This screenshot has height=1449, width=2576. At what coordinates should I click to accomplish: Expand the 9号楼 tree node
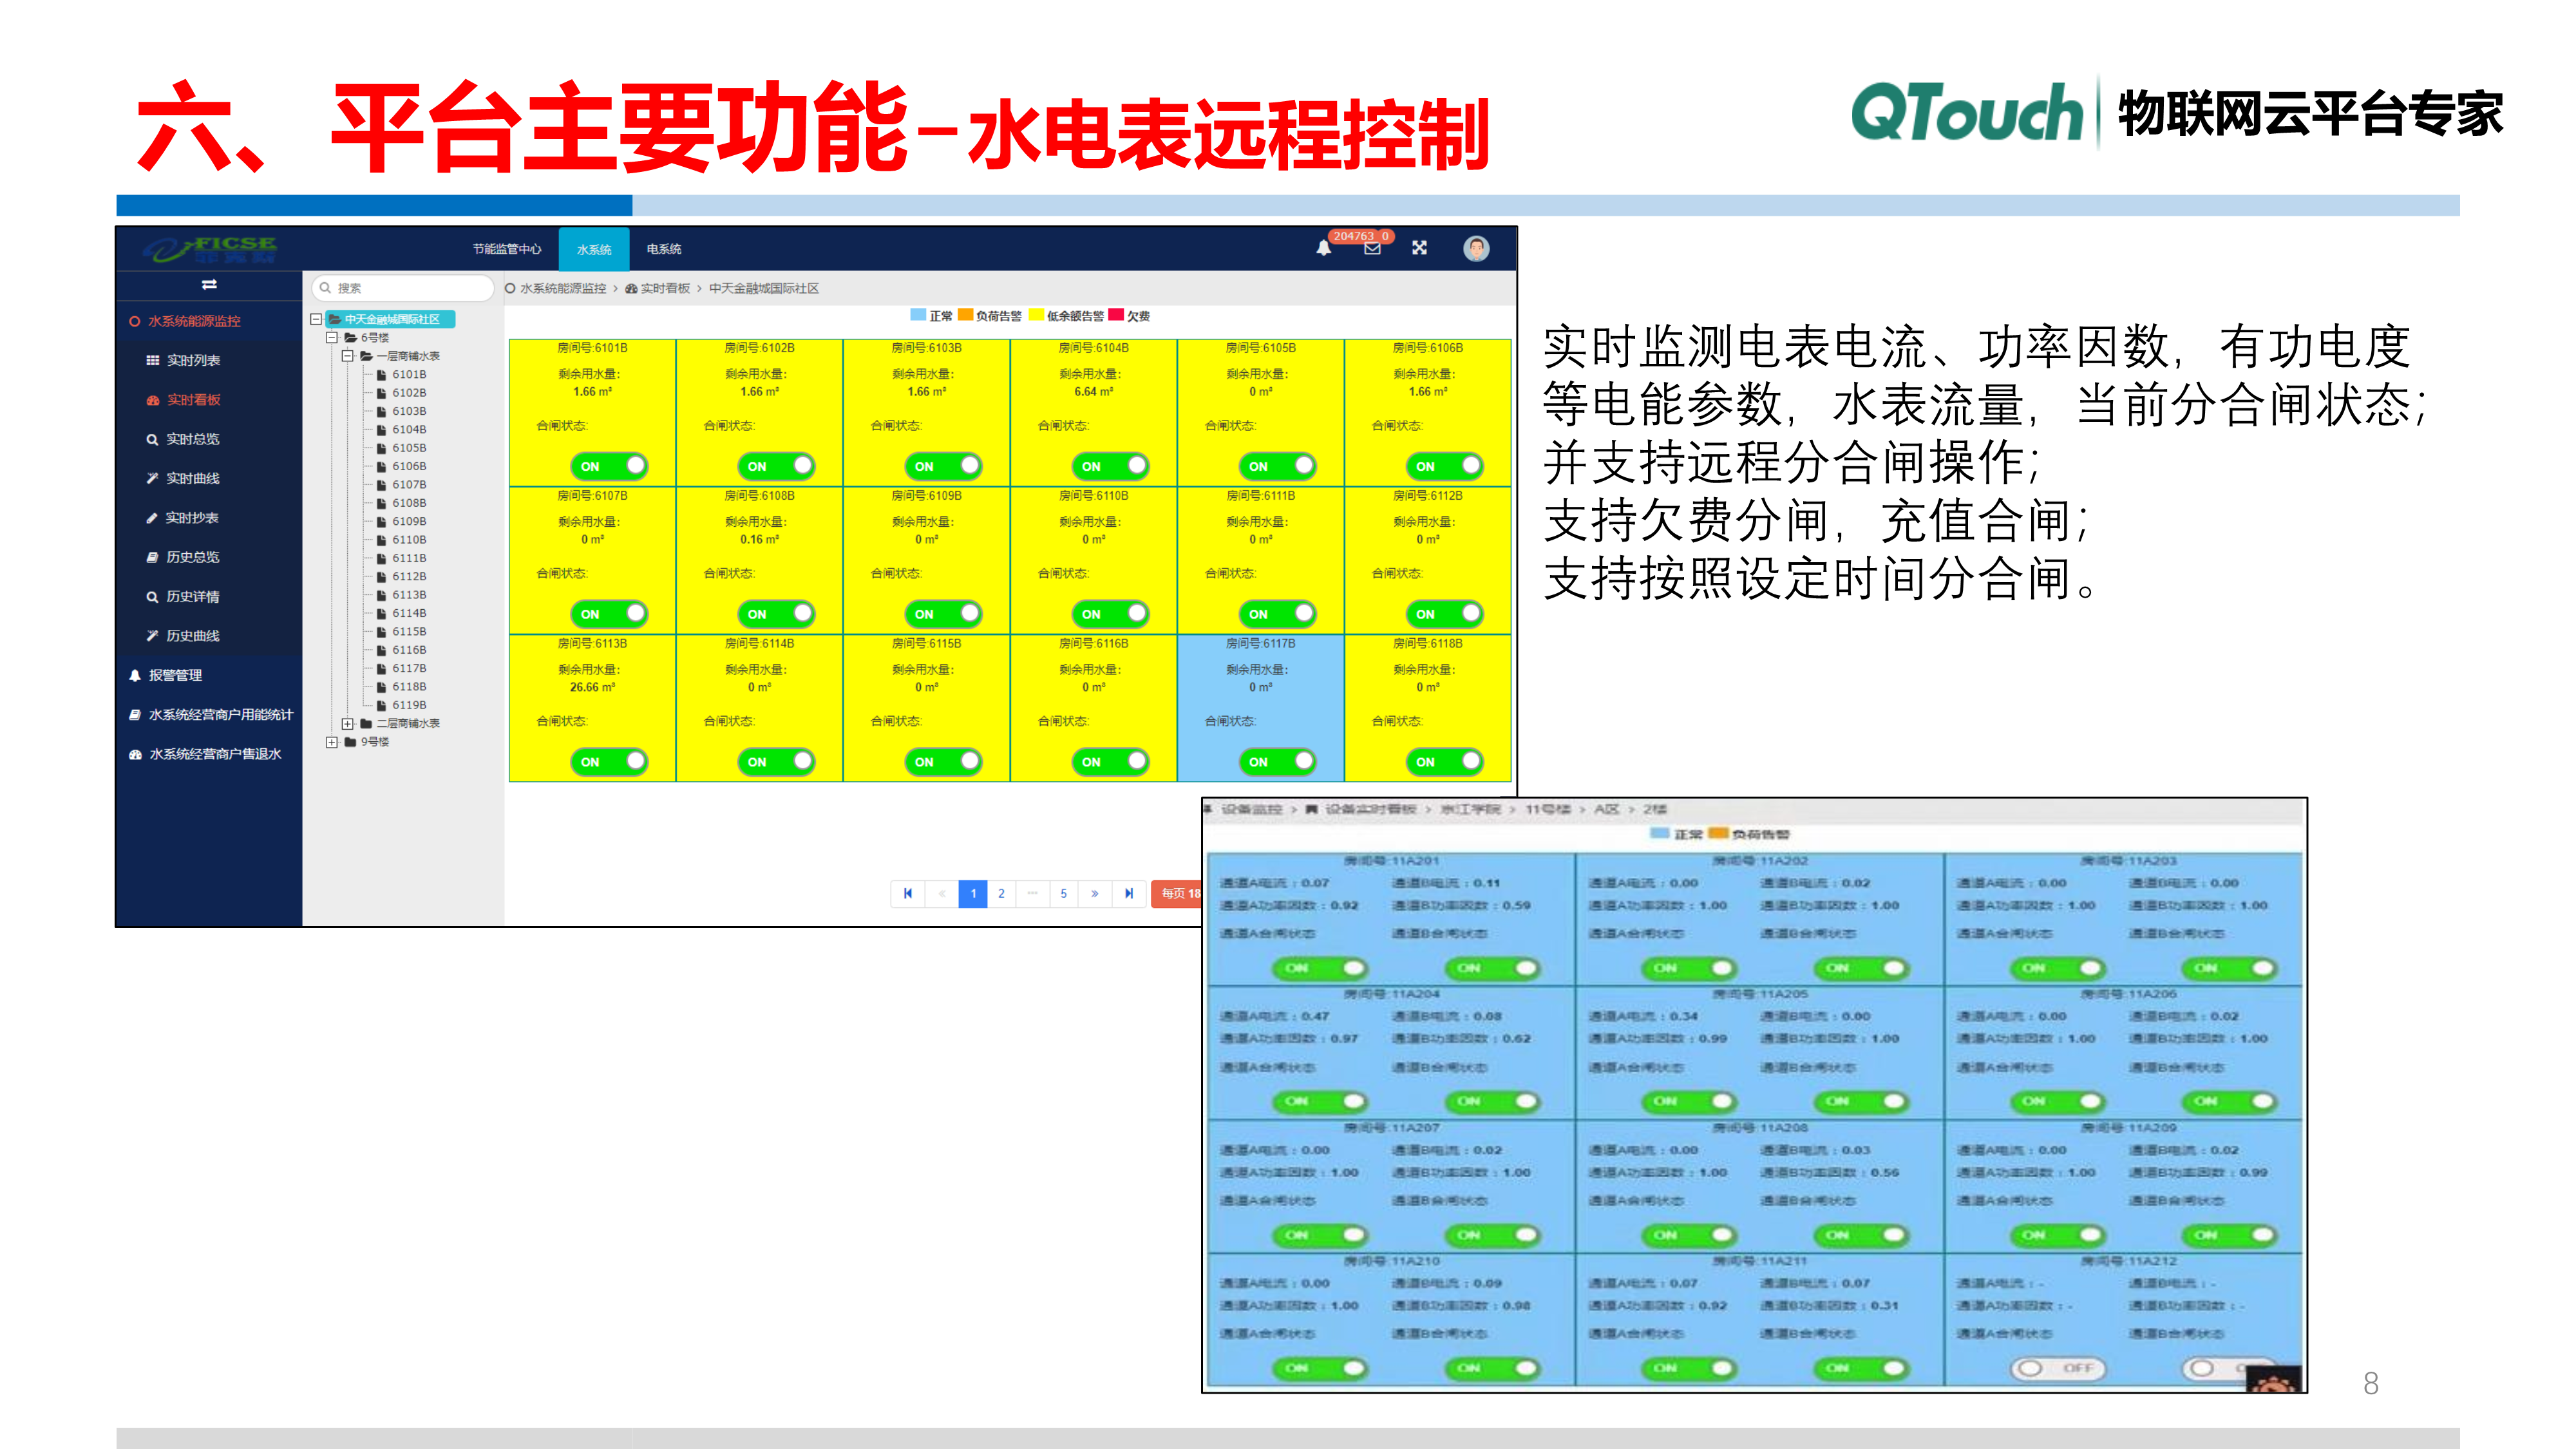click(x=331, y=742)
